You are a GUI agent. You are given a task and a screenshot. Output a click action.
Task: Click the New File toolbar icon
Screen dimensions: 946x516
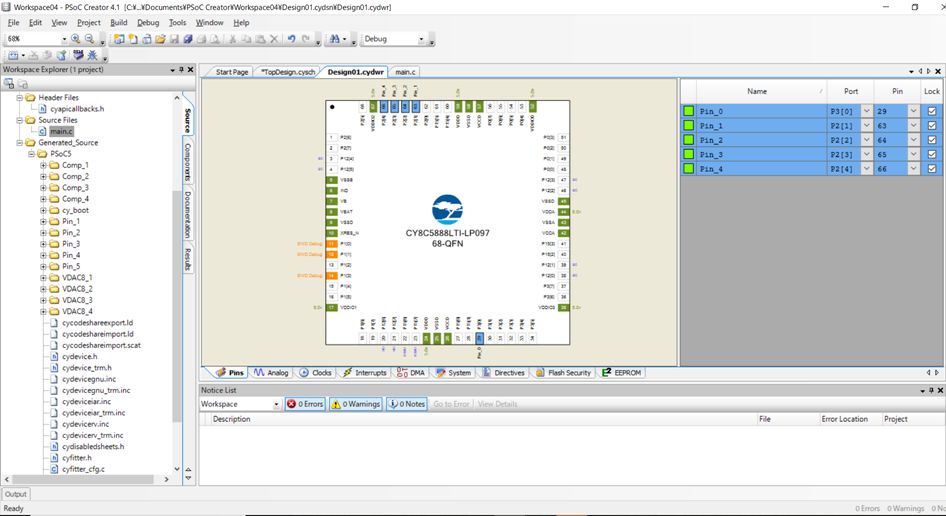pyautogui.click(x=133, y=39)
